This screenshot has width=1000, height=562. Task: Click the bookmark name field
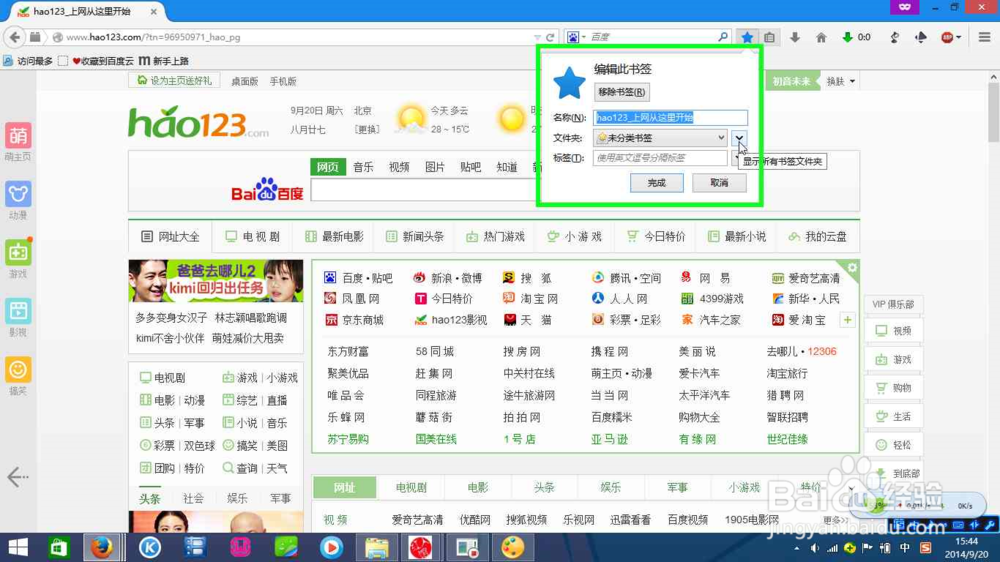[670, 117]
